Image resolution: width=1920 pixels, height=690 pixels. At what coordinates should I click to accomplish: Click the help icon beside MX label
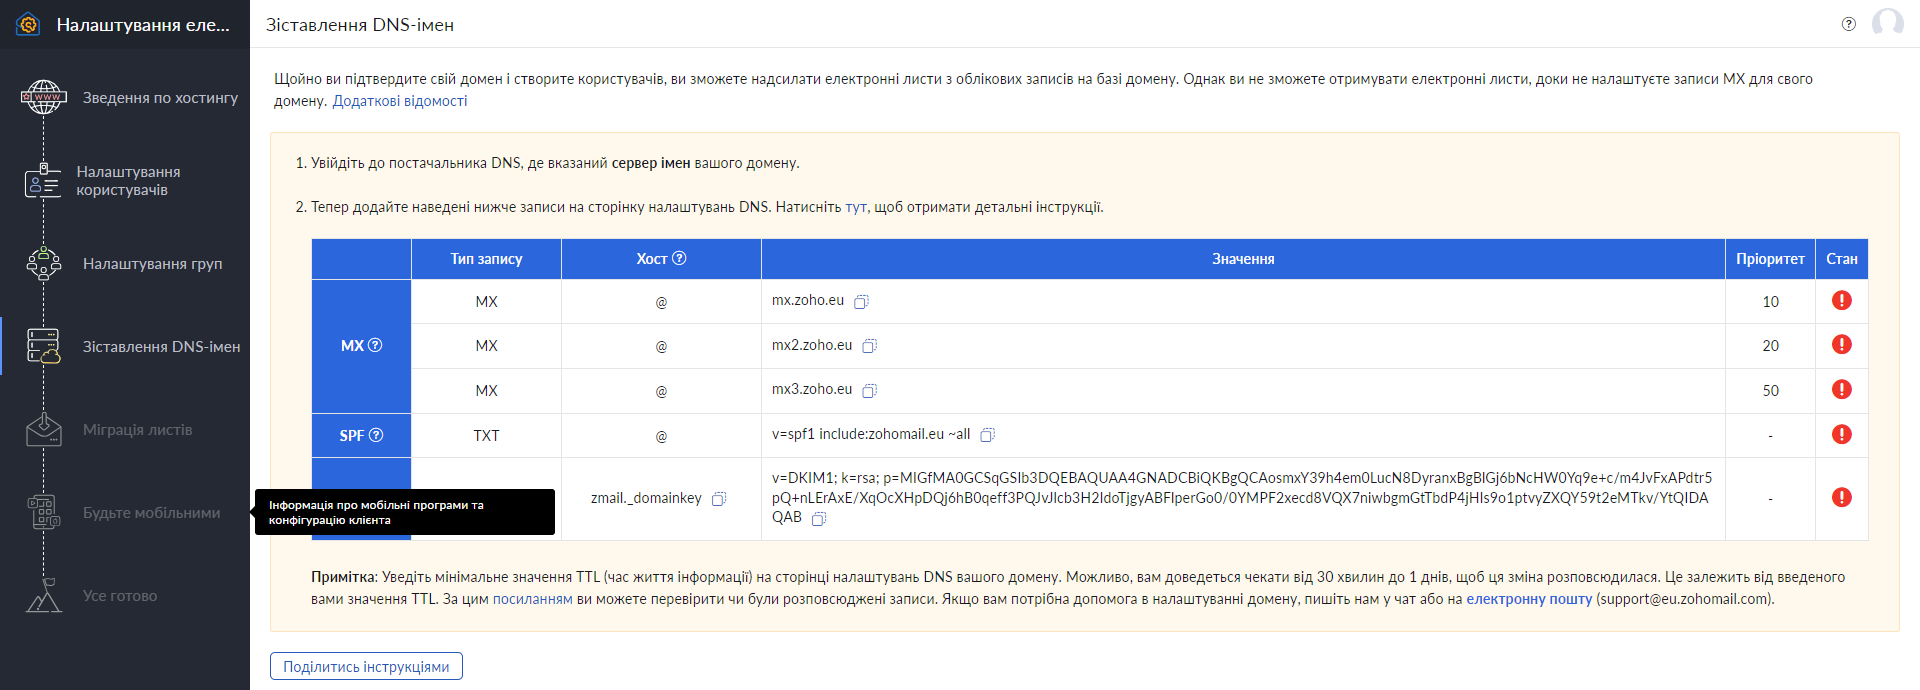click(x=375, y=346)
